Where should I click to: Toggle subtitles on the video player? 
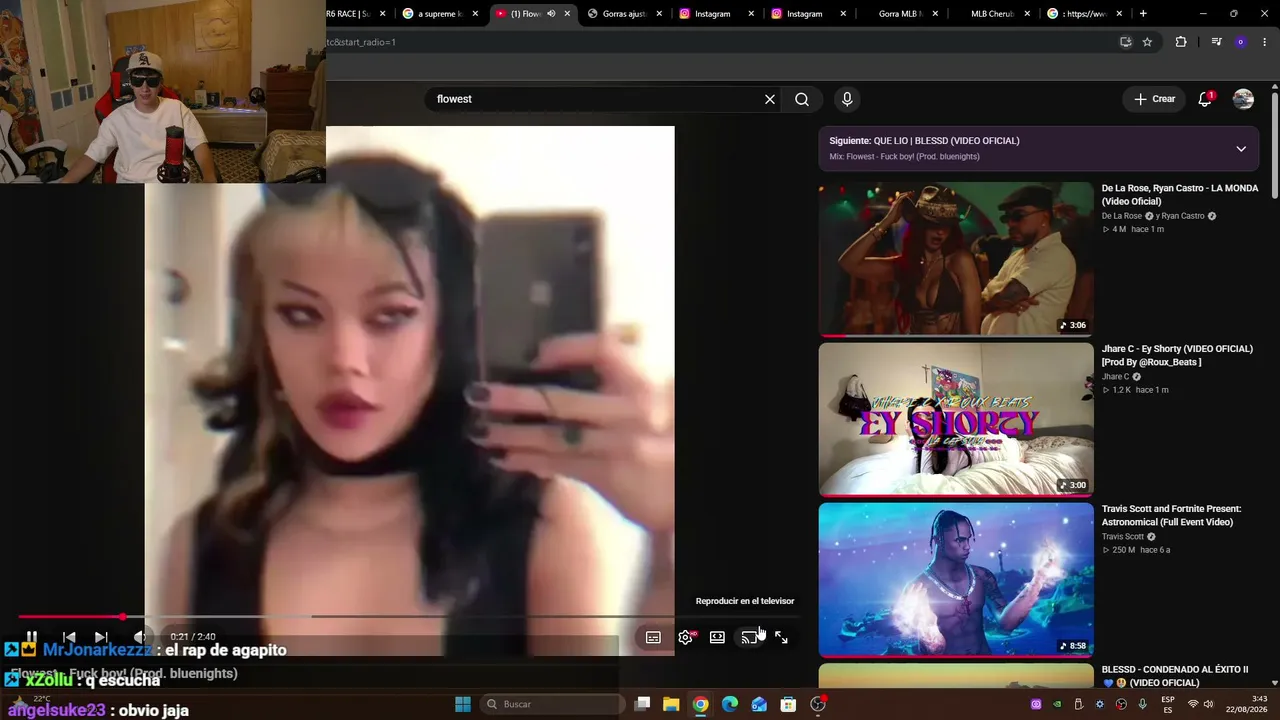[653, 637]
